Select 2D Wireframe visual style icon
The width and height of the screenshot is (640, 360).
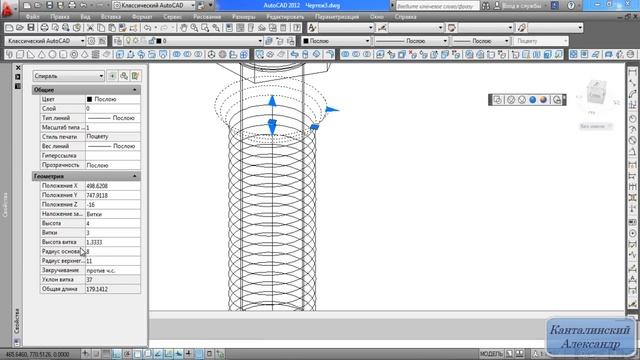(x=498, y=100)
